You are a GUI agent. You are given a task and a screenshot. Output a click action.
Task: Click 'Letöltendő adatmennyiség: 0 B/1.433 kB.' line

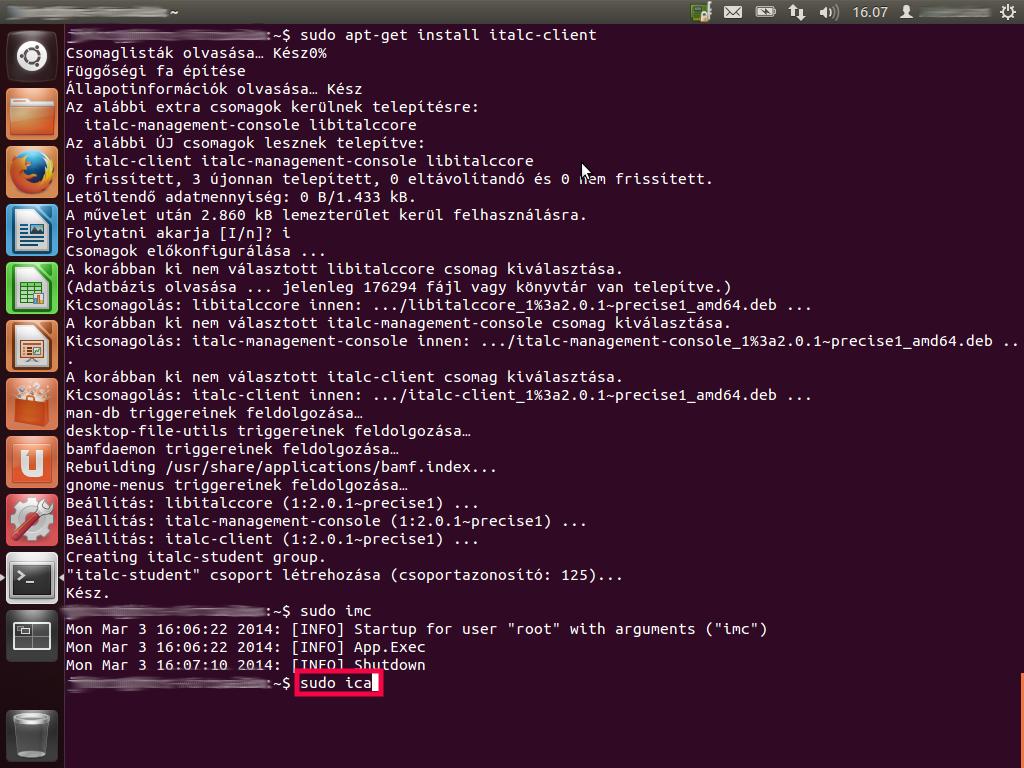click(241, 197)
